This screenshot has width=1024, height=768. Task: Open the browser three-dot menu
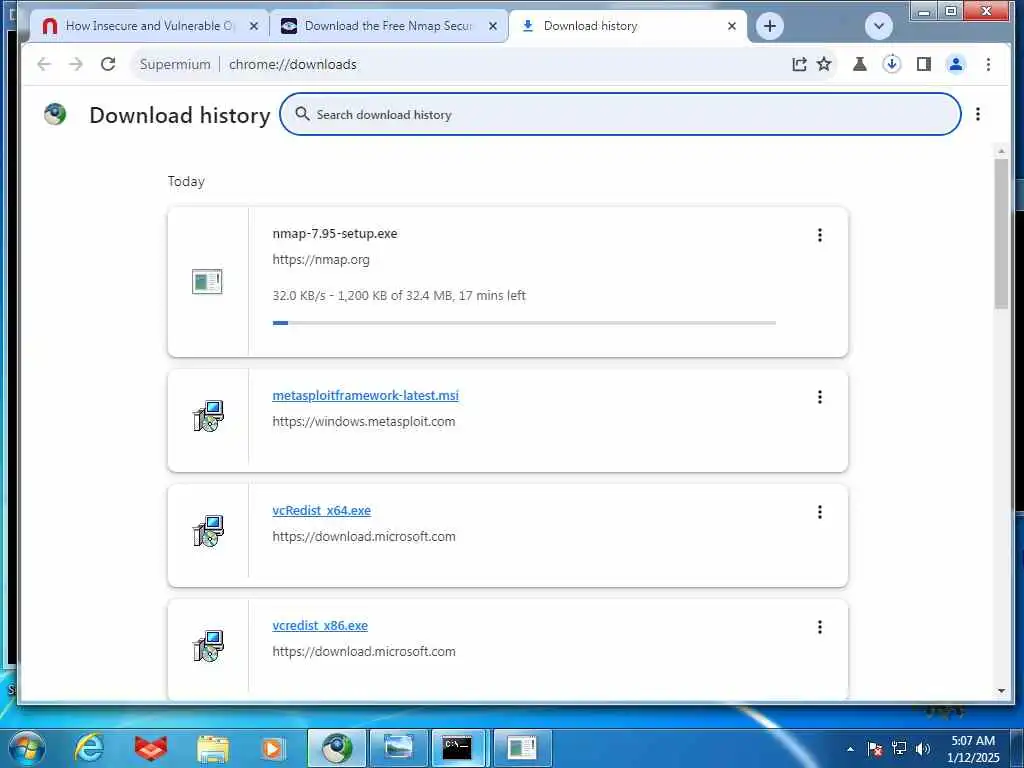988,64
